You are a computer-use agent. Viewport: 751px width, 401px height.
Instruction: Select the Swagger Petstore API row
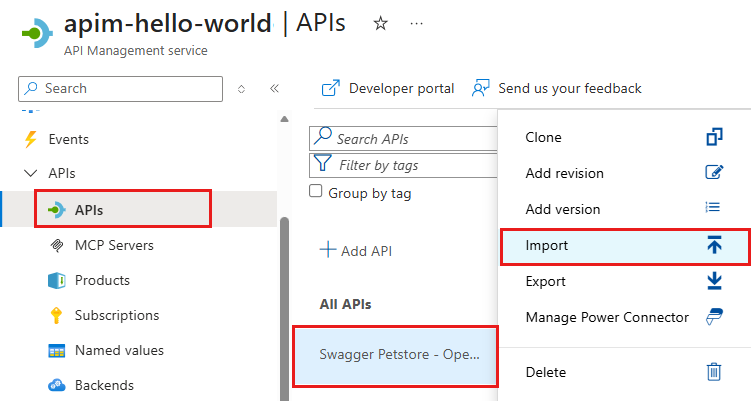coord(396,356)
